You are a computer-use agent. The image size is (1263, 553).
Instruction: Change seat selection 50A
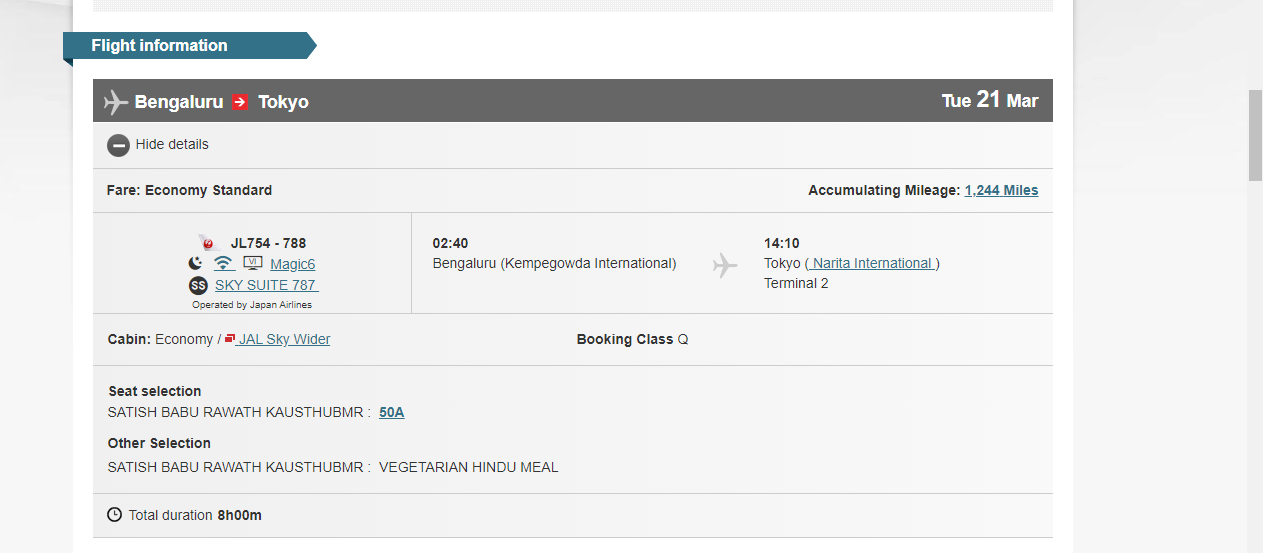tap(391, 411)
